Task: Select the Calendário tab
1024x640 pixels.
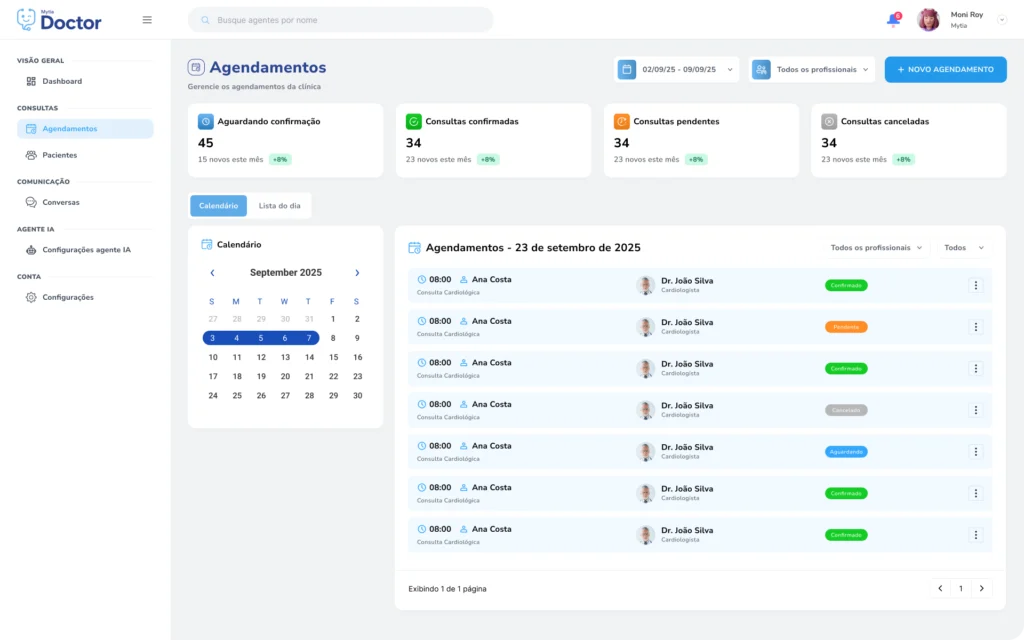Action: click(x=218, y=206)
